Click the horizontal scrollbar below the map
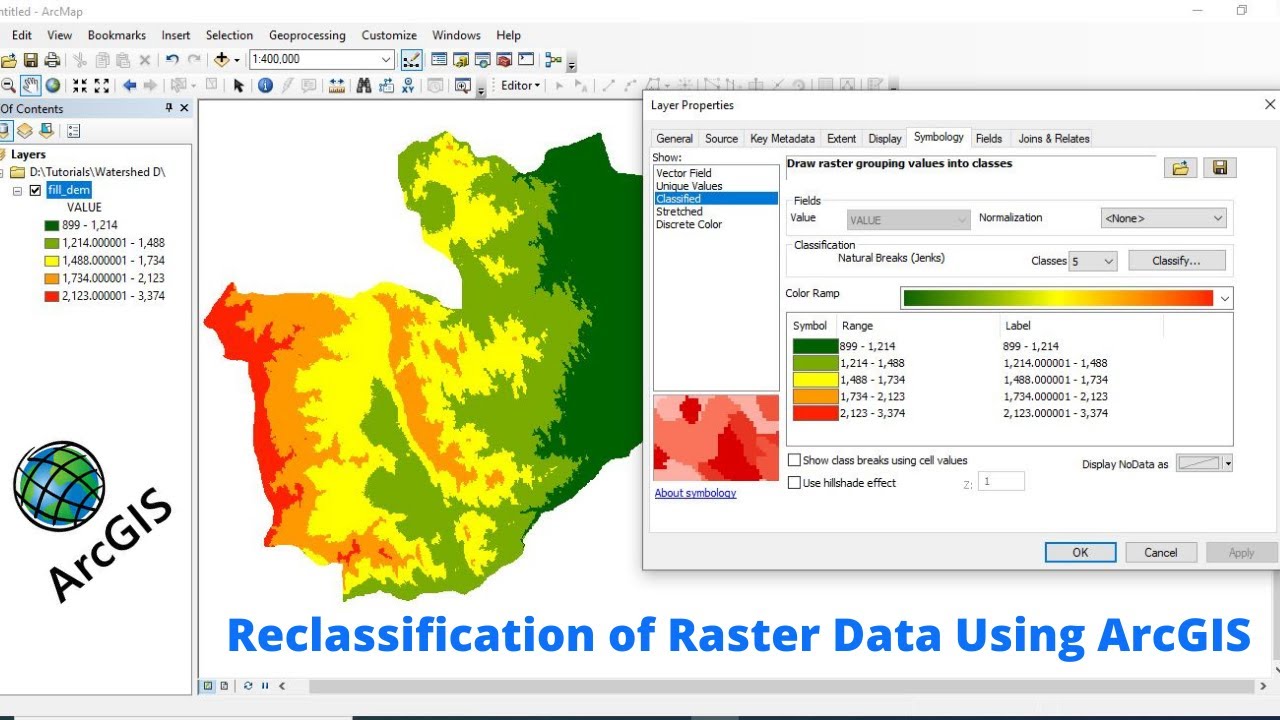Viewport: 1280px width, 720px height. pos(781,686)
